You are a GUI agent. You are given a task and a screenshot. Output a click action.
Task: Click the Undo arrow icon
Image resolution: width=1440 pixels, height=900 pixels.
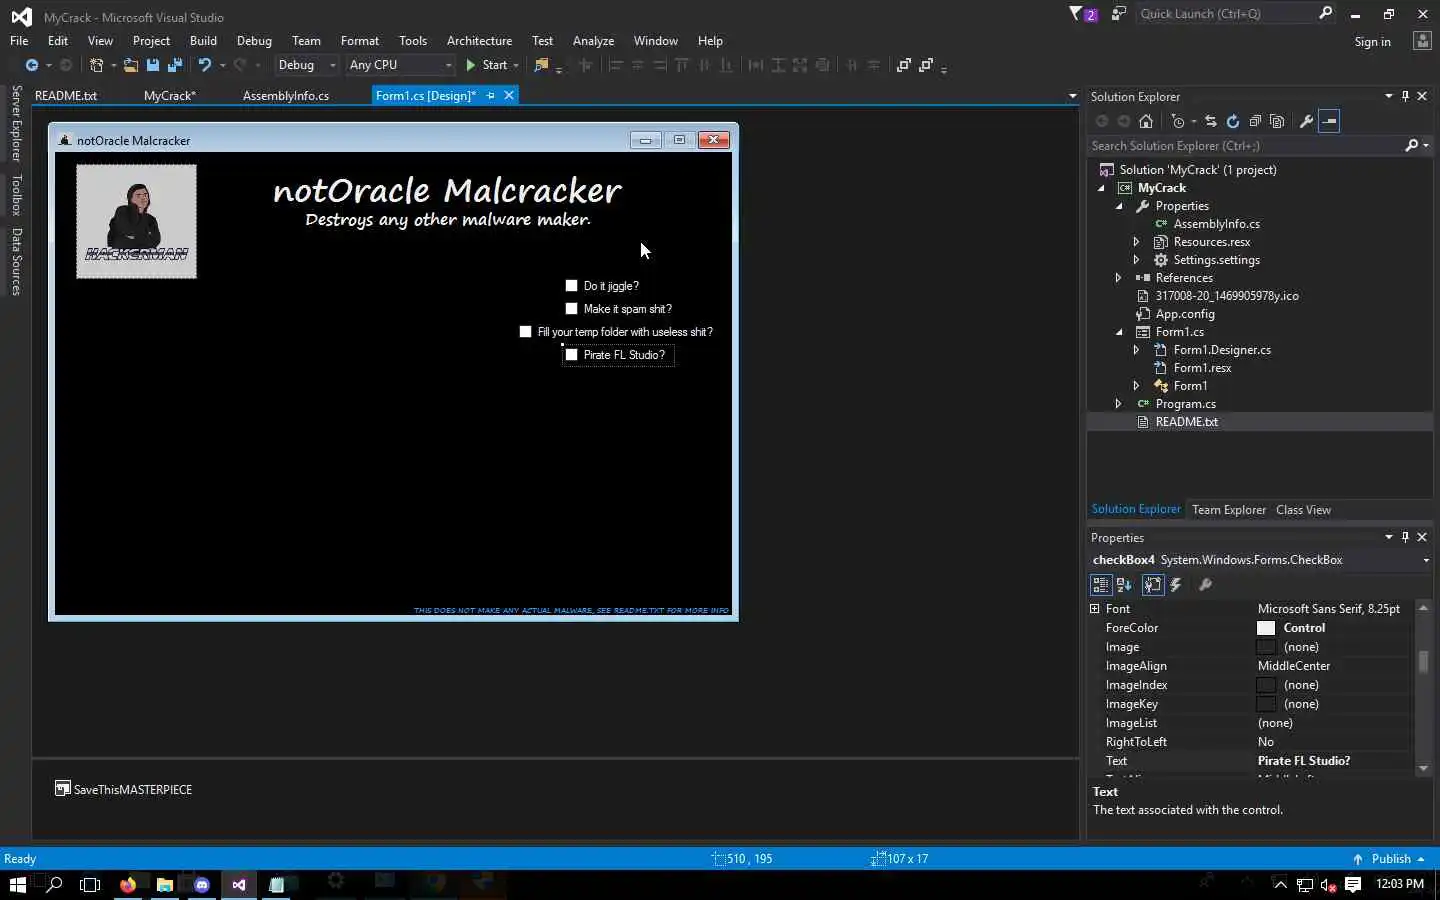click(x=204, y=65)
